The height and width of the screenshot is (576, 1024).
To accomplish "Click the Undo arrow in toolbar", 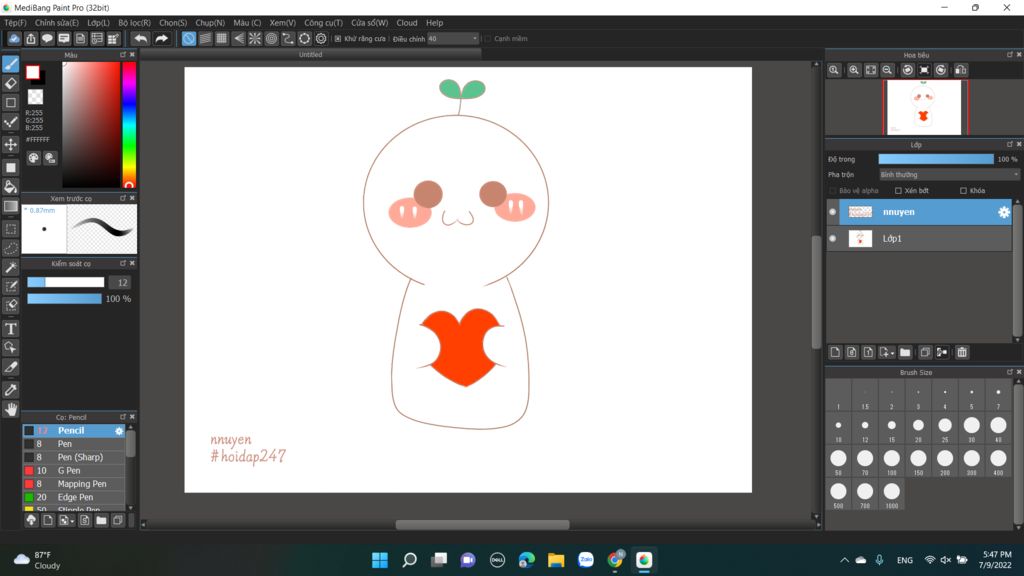I will (140, 39).
